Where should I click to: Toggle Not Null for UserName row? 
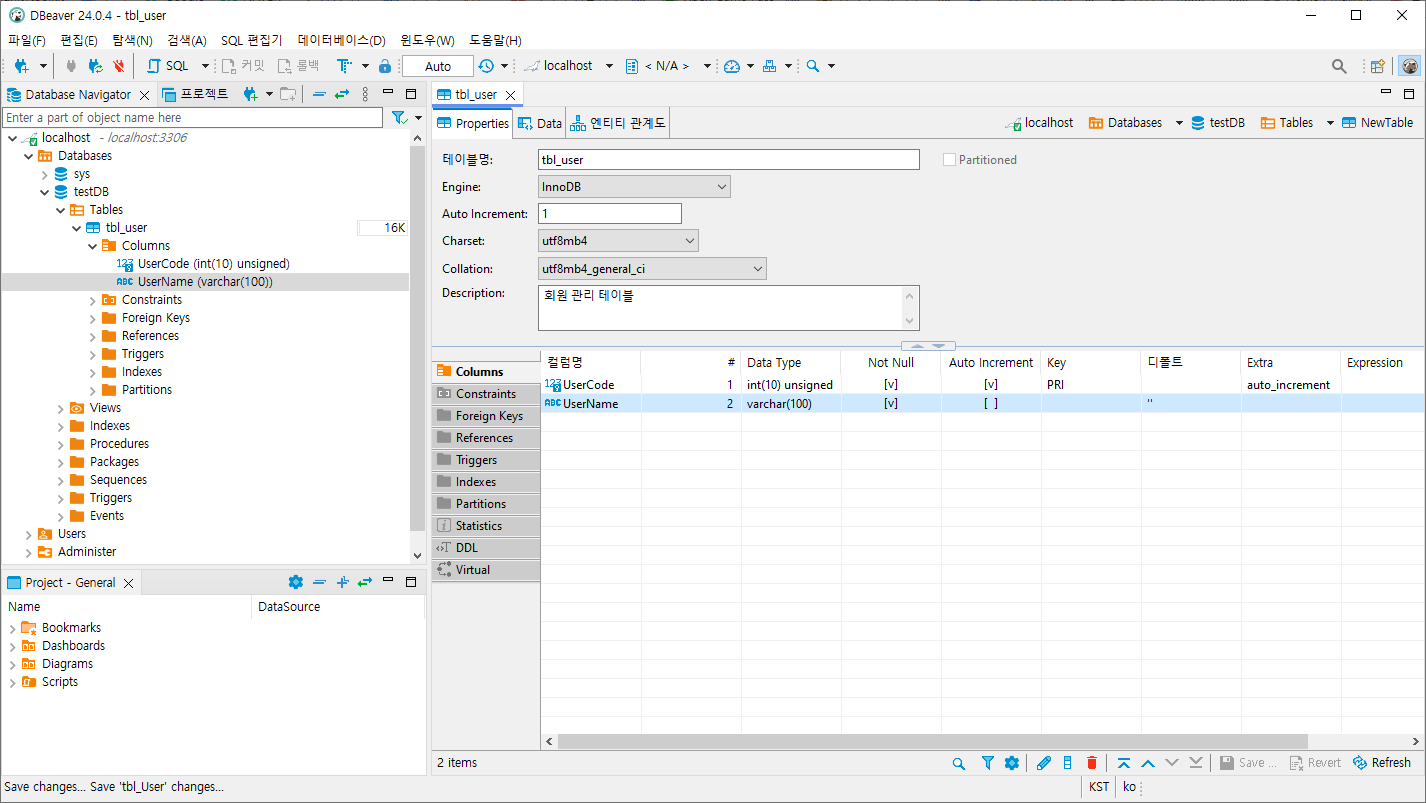[x=891, y=404]
